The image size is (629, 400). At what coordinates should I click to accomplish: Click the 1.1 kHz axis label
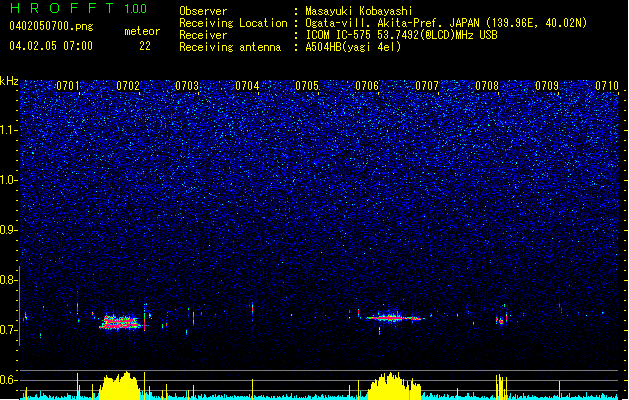point(8,130)
